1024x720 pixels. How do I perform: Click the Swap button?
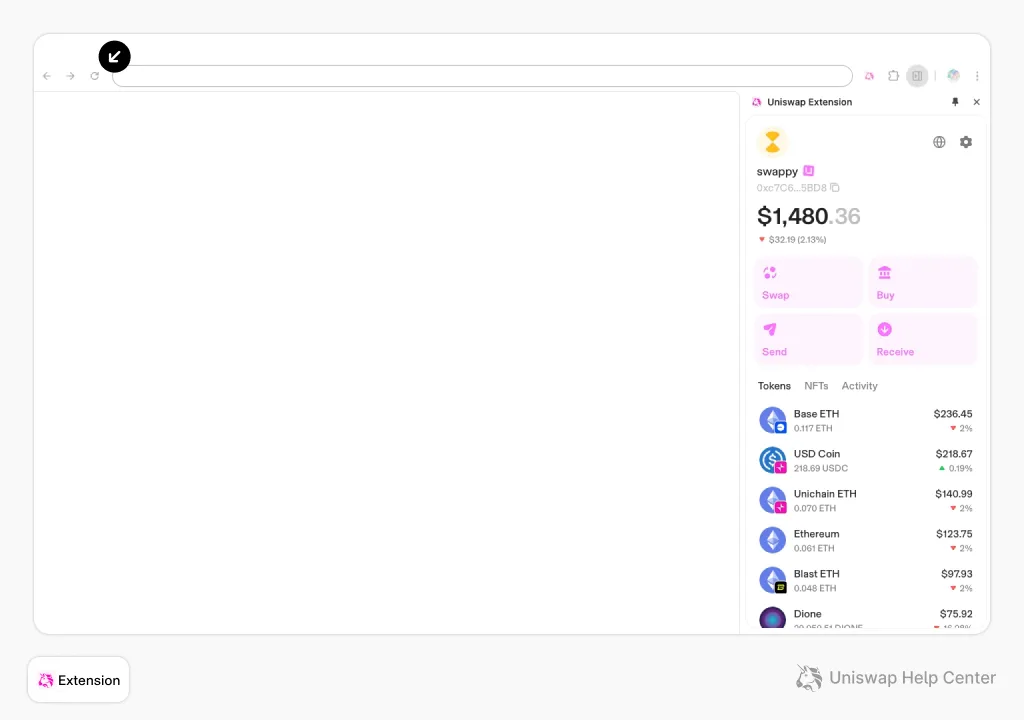point(809,283)
